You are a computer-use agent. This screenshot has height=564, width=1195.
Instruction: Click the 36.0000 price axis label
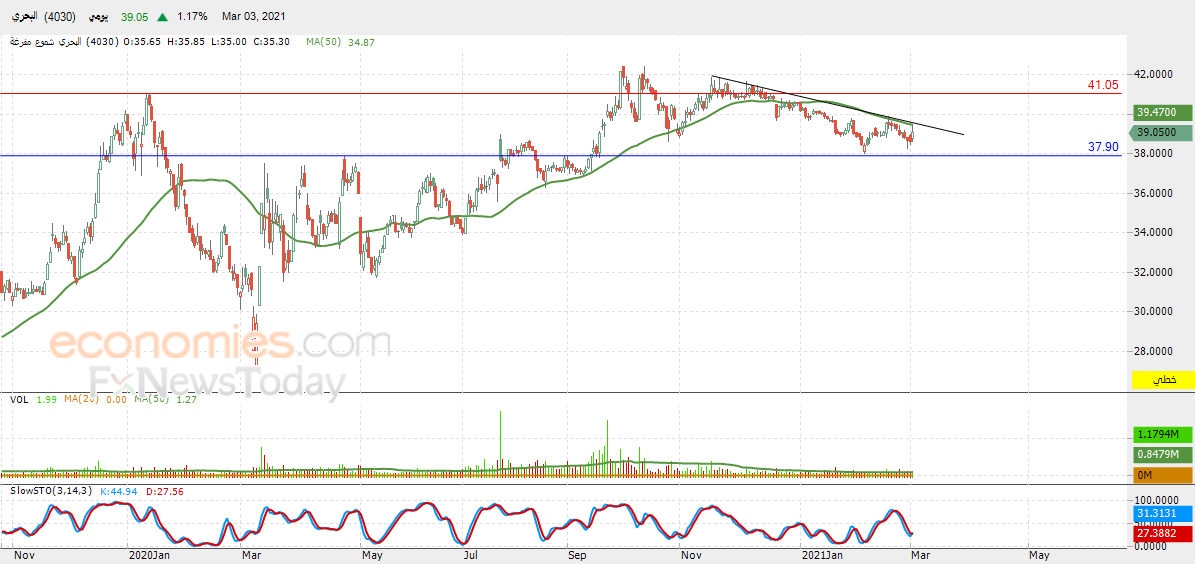point(1155,194)
